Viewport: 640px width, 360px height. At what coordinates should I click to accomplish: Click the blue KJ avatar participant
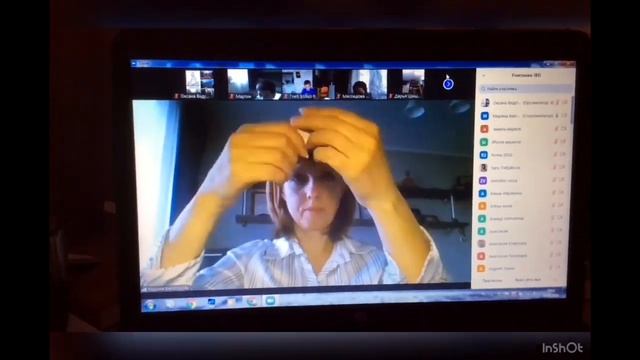484,155
